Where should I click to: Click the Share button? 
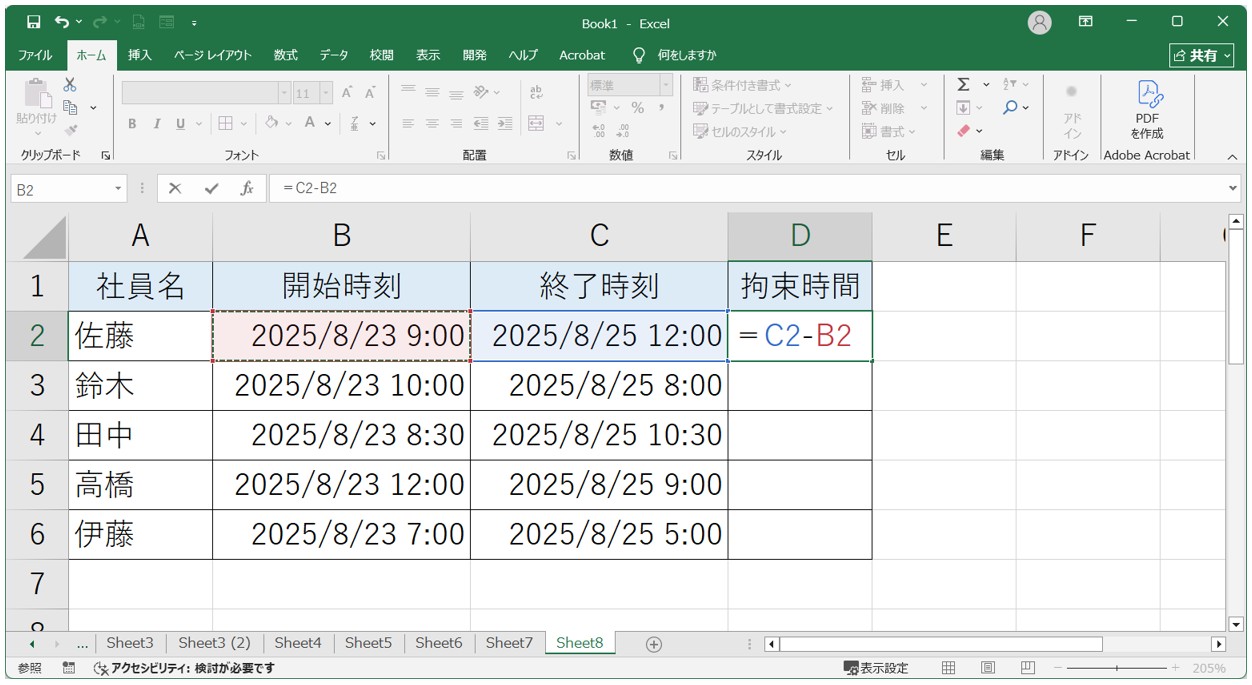click(x=1201, y=55)
